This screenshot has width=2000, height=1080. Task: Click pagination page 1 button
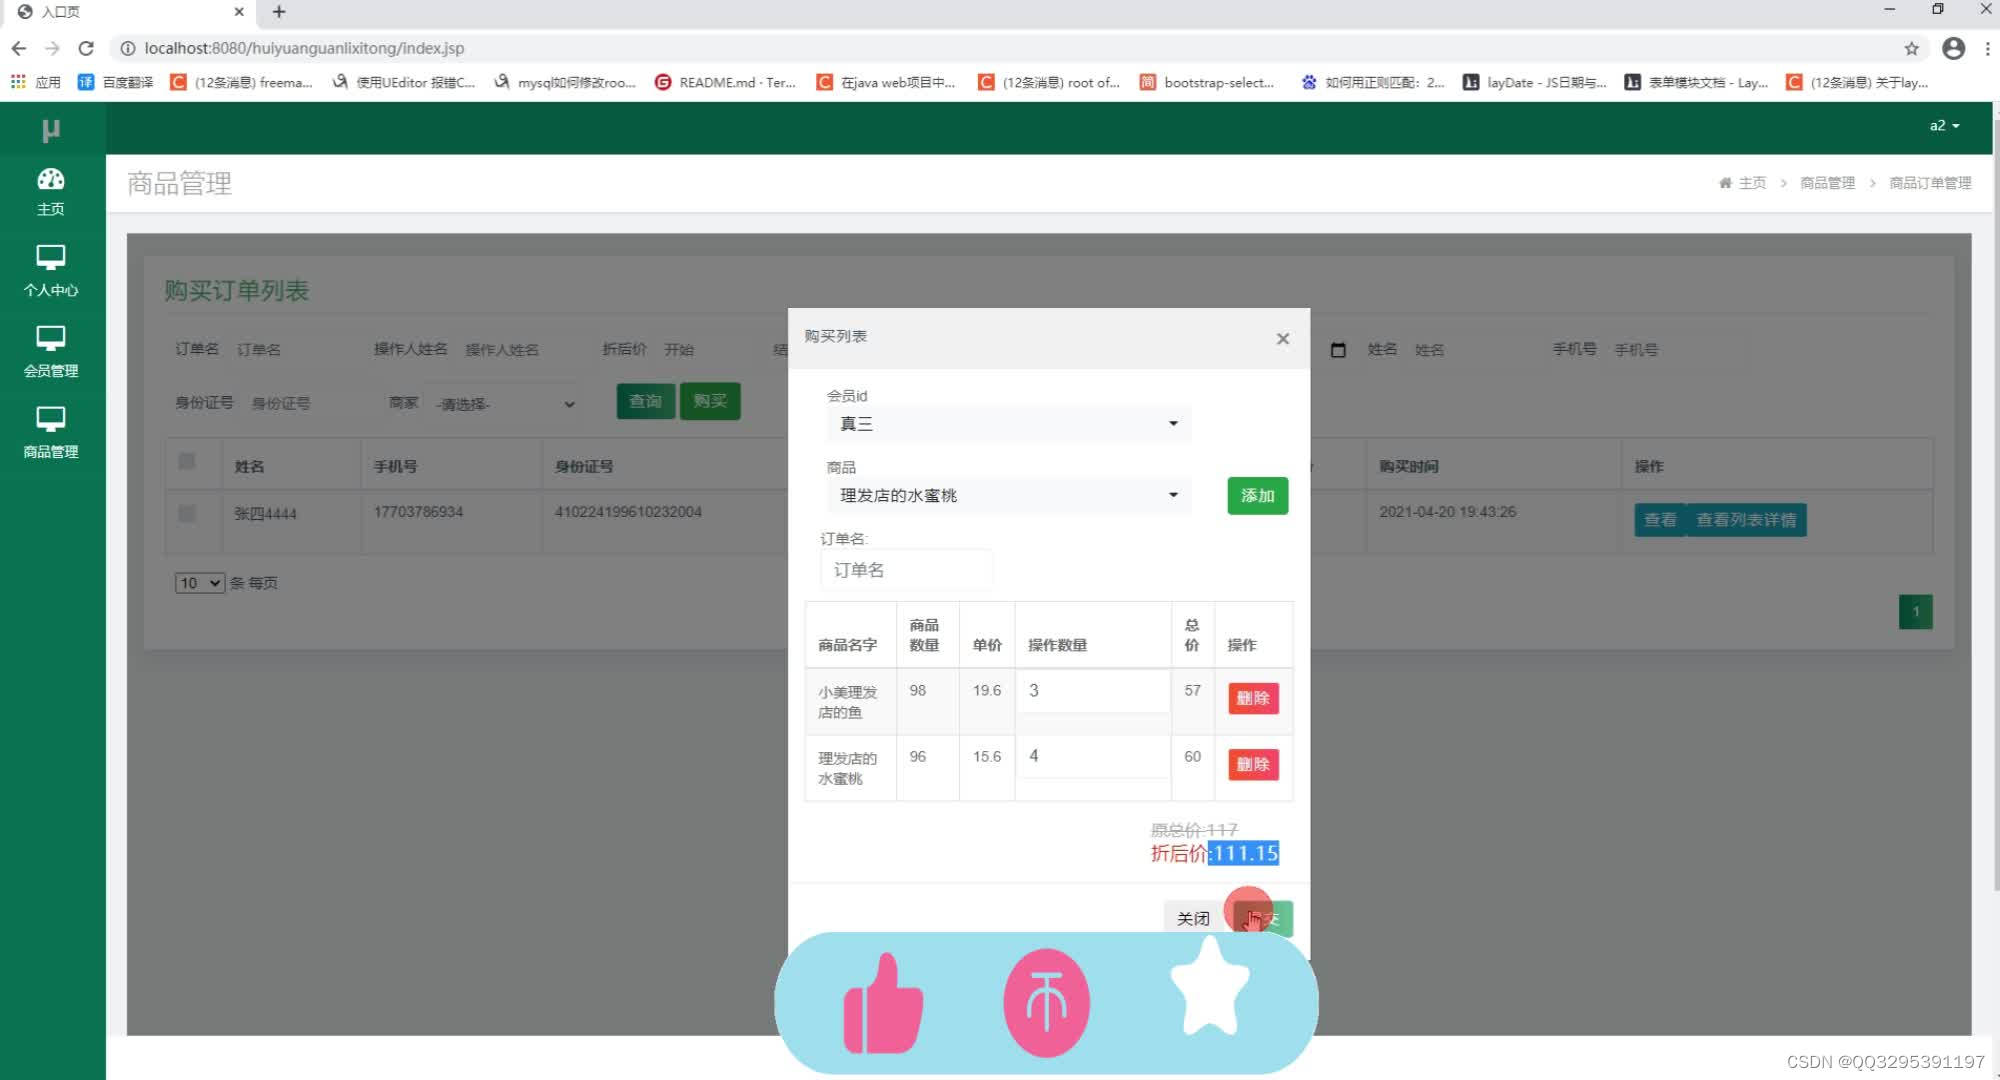[x=1915, y=612]
